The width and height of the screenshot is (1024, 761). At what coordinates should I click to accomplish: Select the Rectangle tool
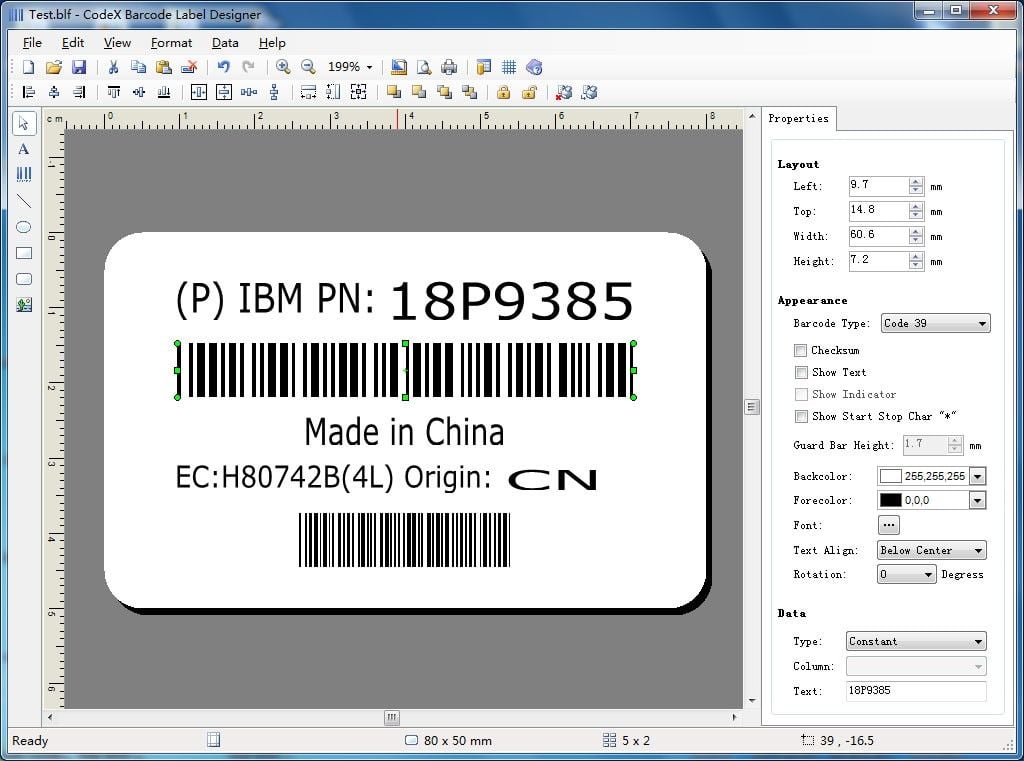click(24, 253)
